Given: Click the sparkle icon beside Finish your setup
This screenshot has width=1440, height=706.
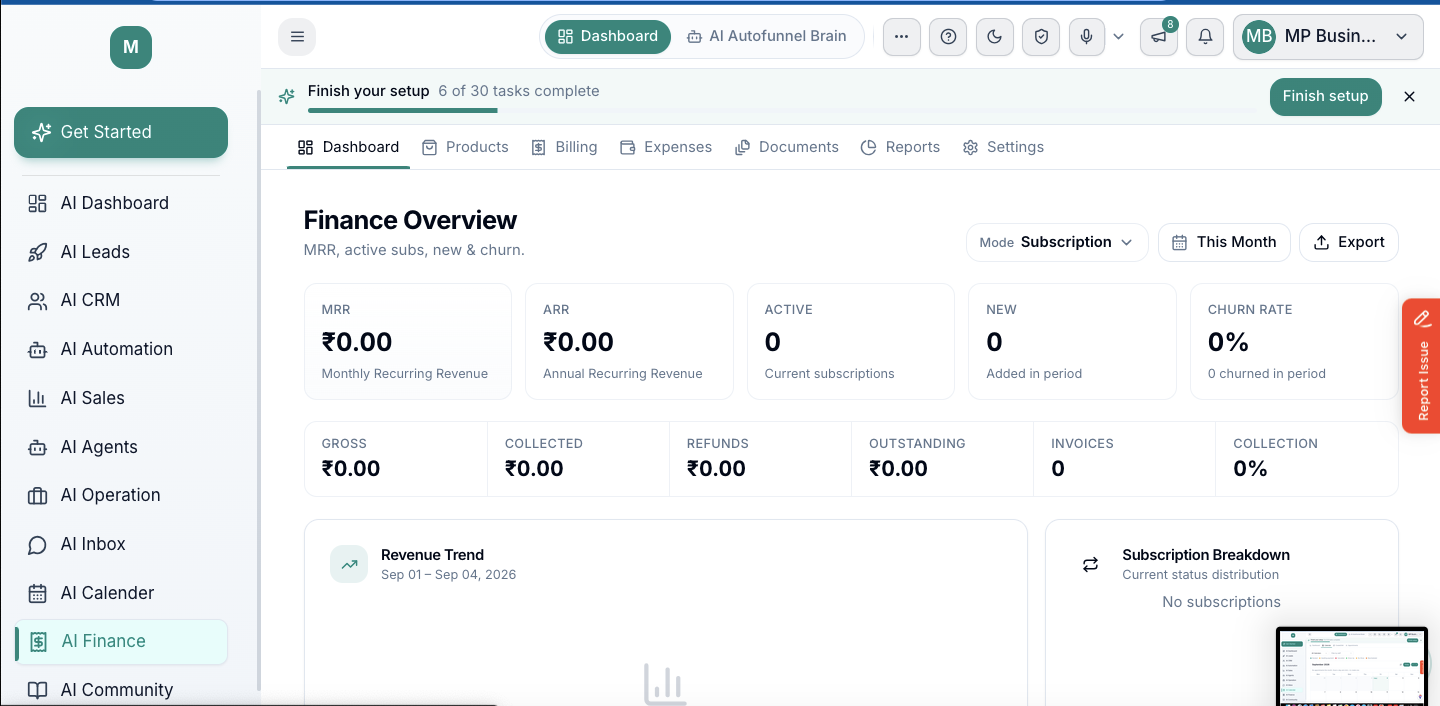Looking at the screenshot, I should point(287,96).
